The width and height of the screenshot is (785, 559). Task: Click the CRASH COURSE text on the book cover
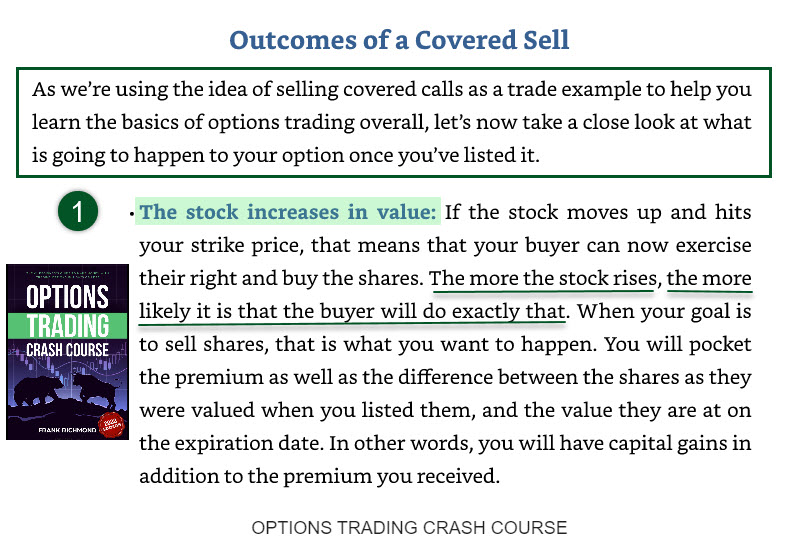tap(68, 352)
